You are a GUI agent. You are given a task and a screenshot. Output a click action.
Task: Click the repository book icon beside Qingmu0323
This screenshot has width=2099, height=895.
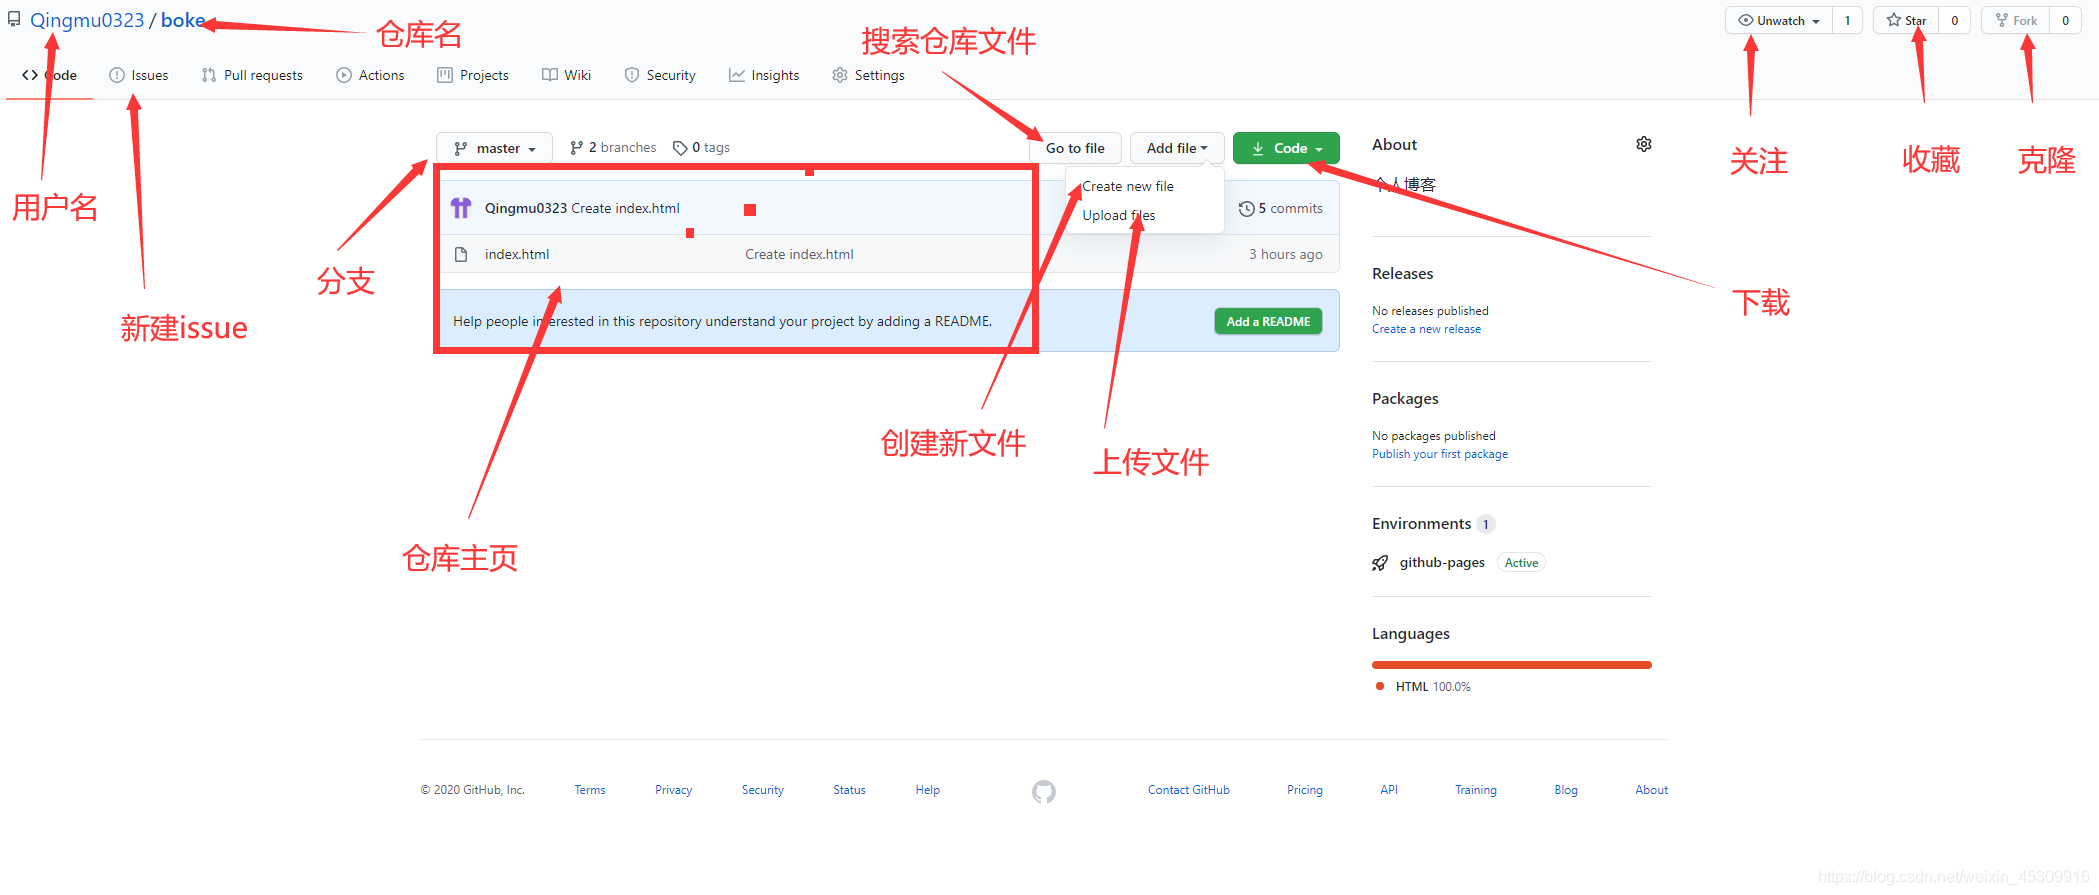(x=14, y=20)
